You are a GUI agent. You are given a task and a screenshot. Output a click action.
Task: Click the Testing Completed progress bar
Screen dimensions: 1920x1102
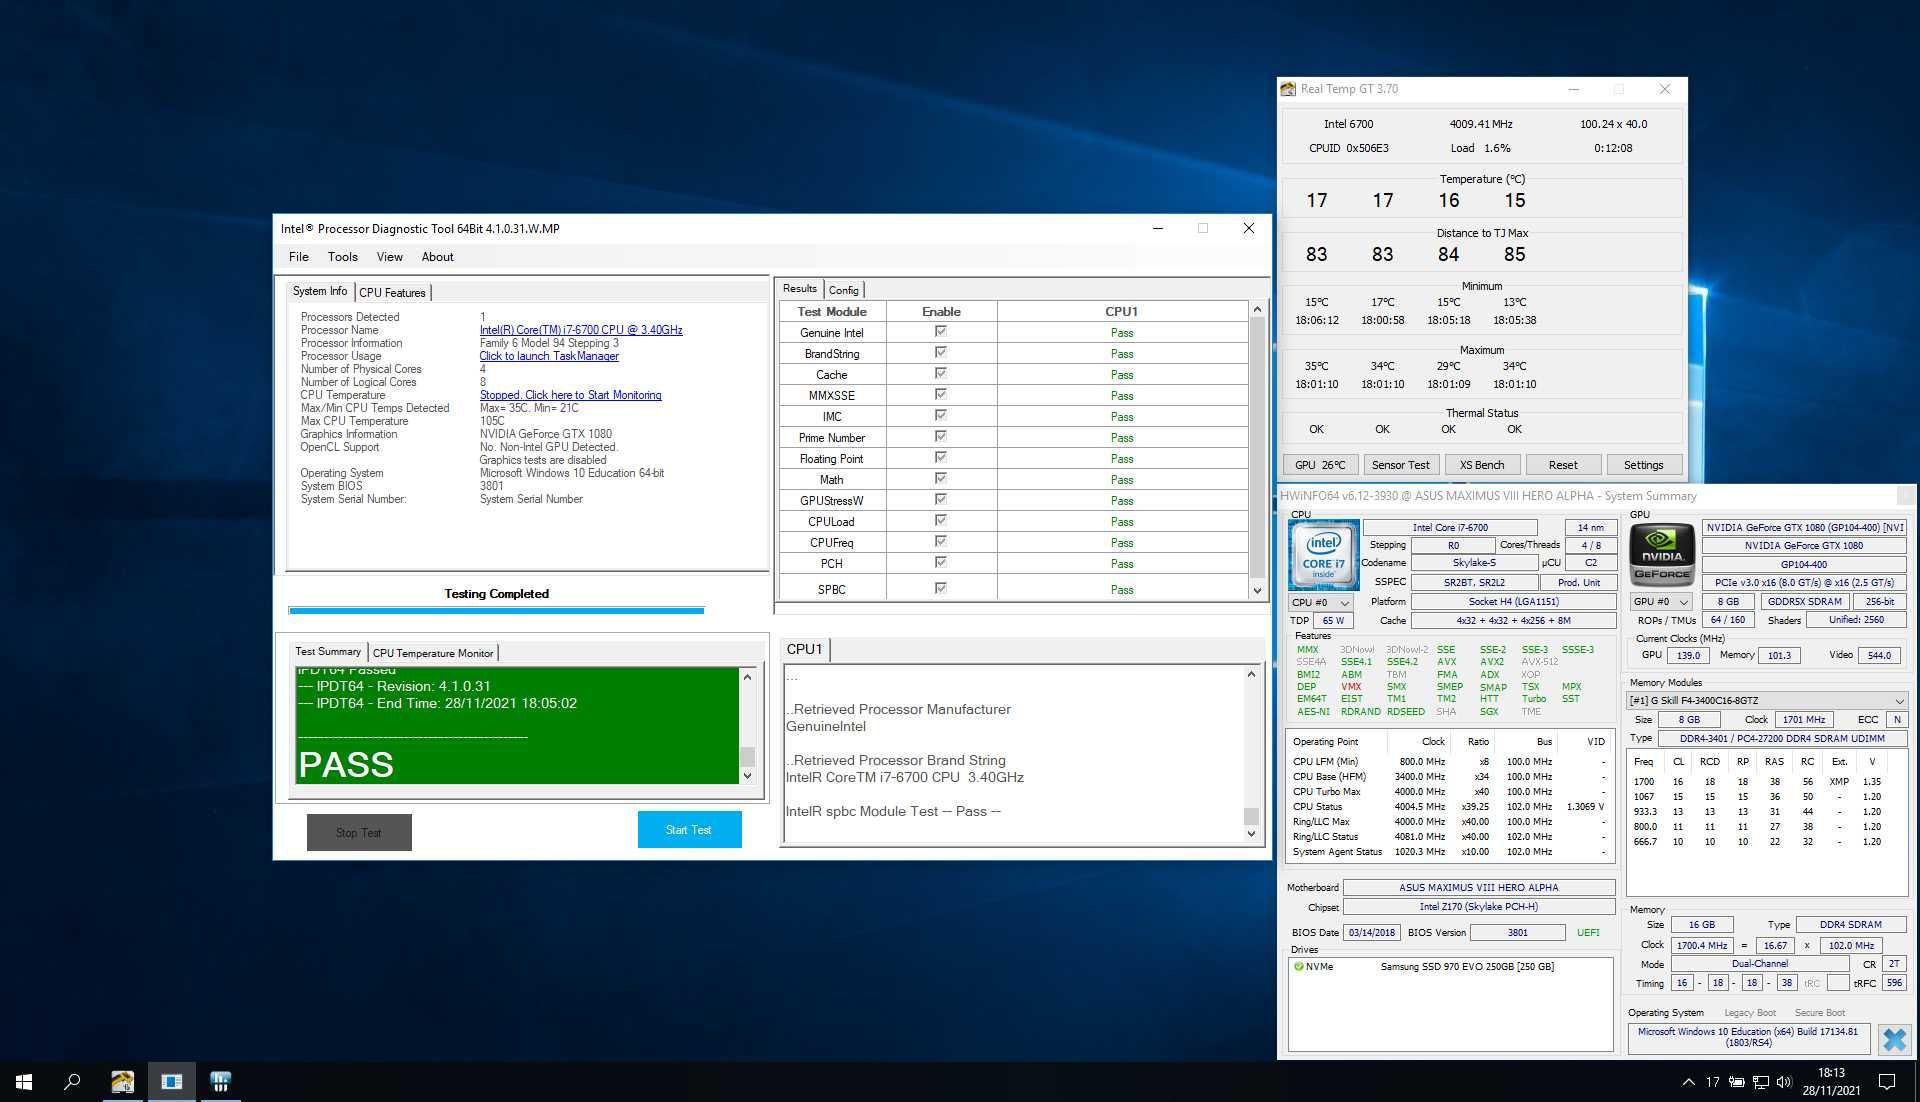[496, 609]
